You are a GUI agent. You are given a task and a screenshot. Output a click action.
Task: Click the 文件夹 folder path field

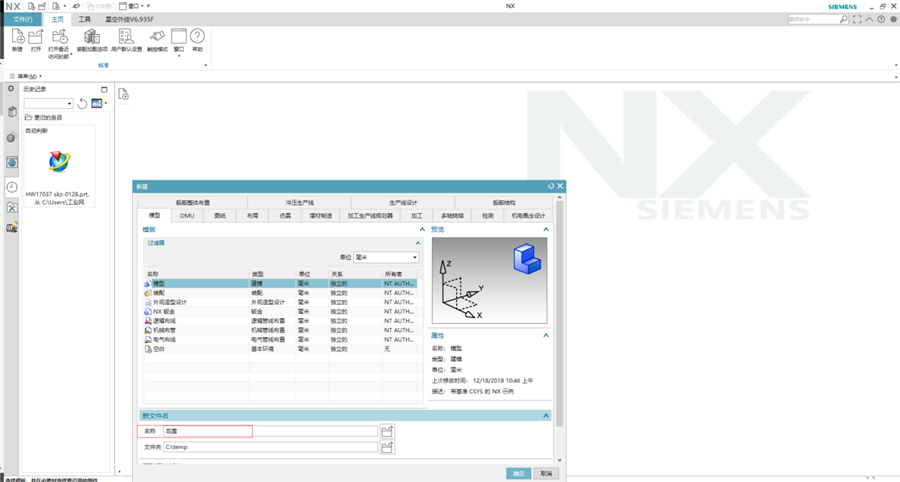point(270,447)
